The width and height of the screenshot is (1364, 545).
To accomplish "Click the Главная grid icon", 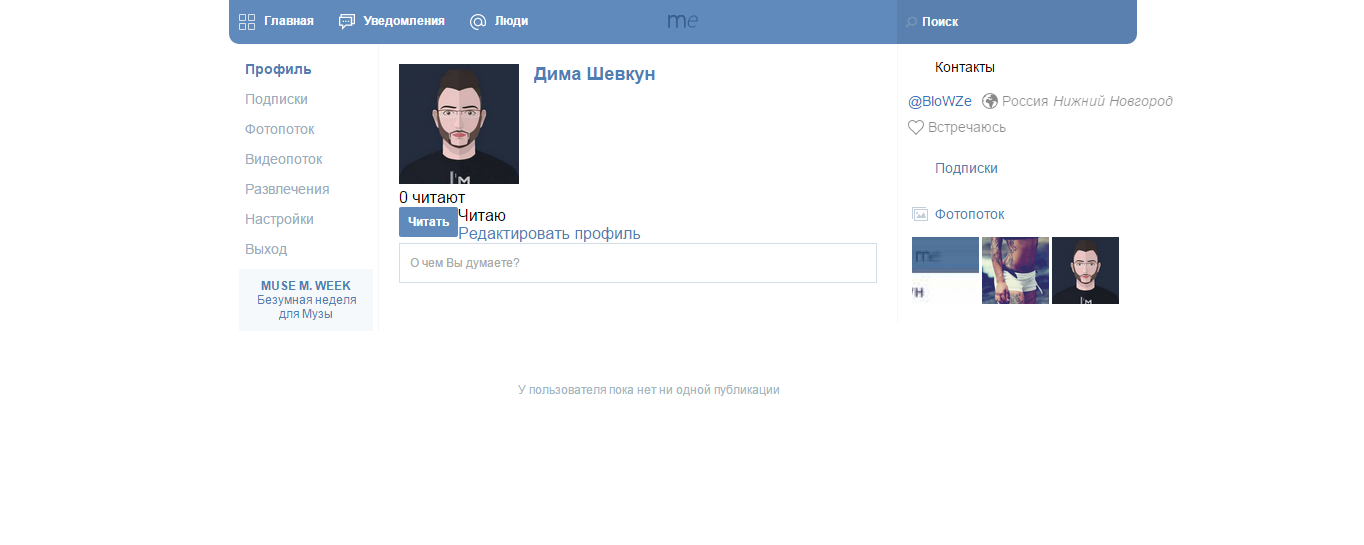I will (247, 21).
